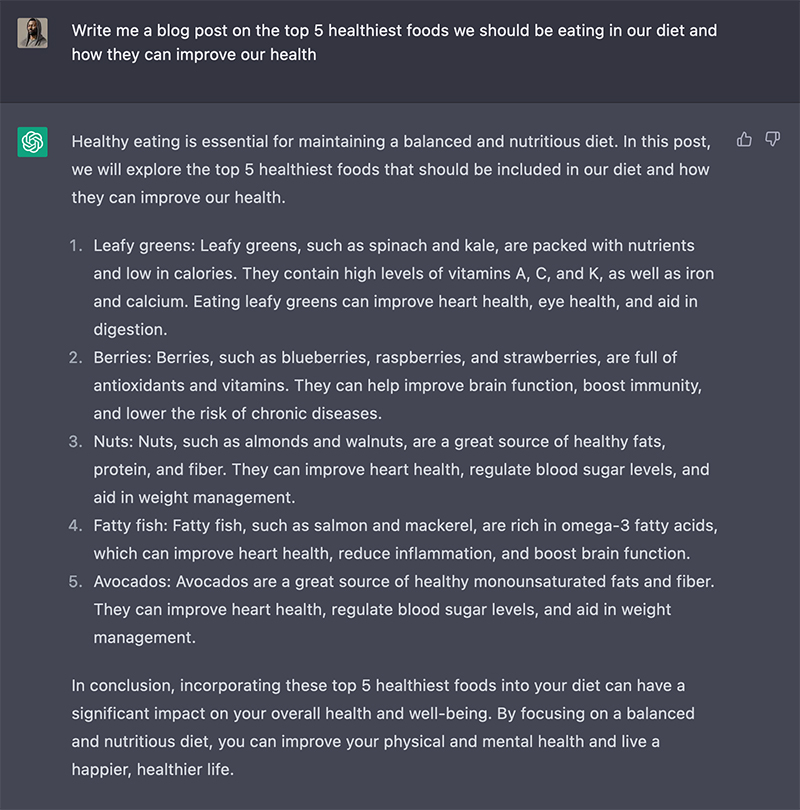
Task: Click the Avocados list item text
Action: coord(404,610)
